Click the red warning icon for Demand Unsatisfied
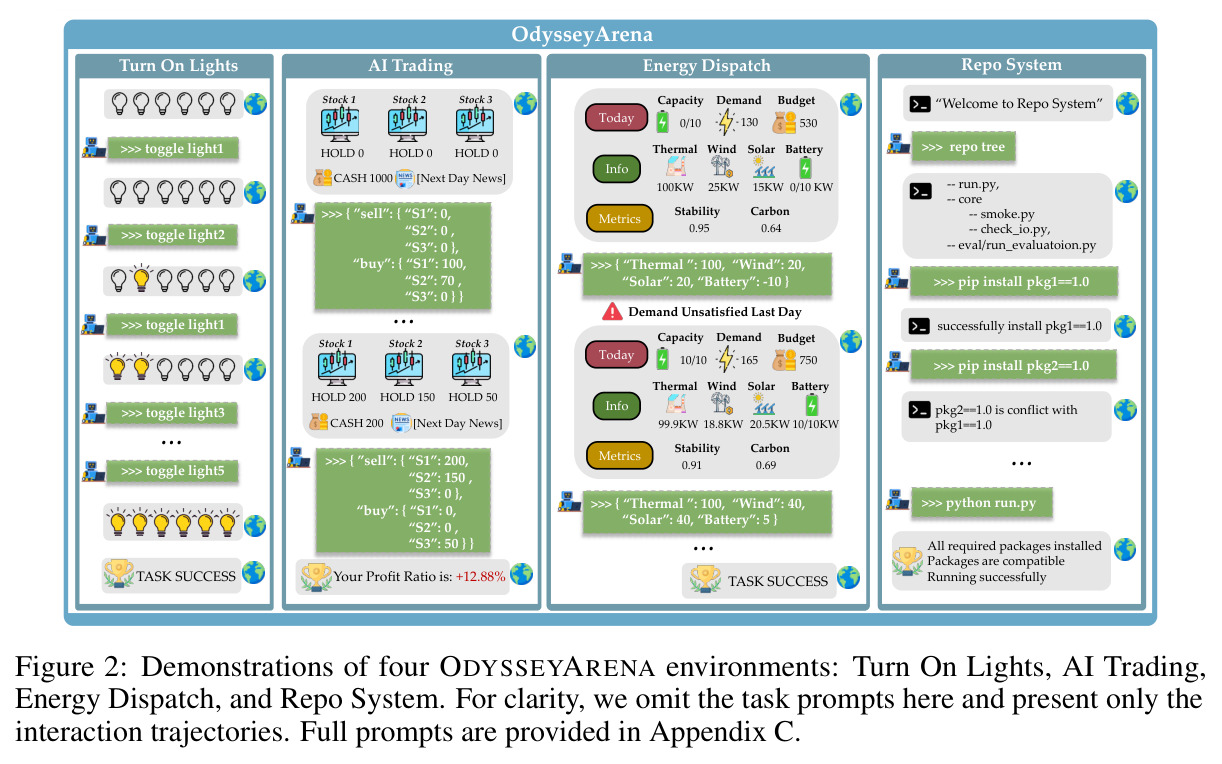 click(612, 312)
